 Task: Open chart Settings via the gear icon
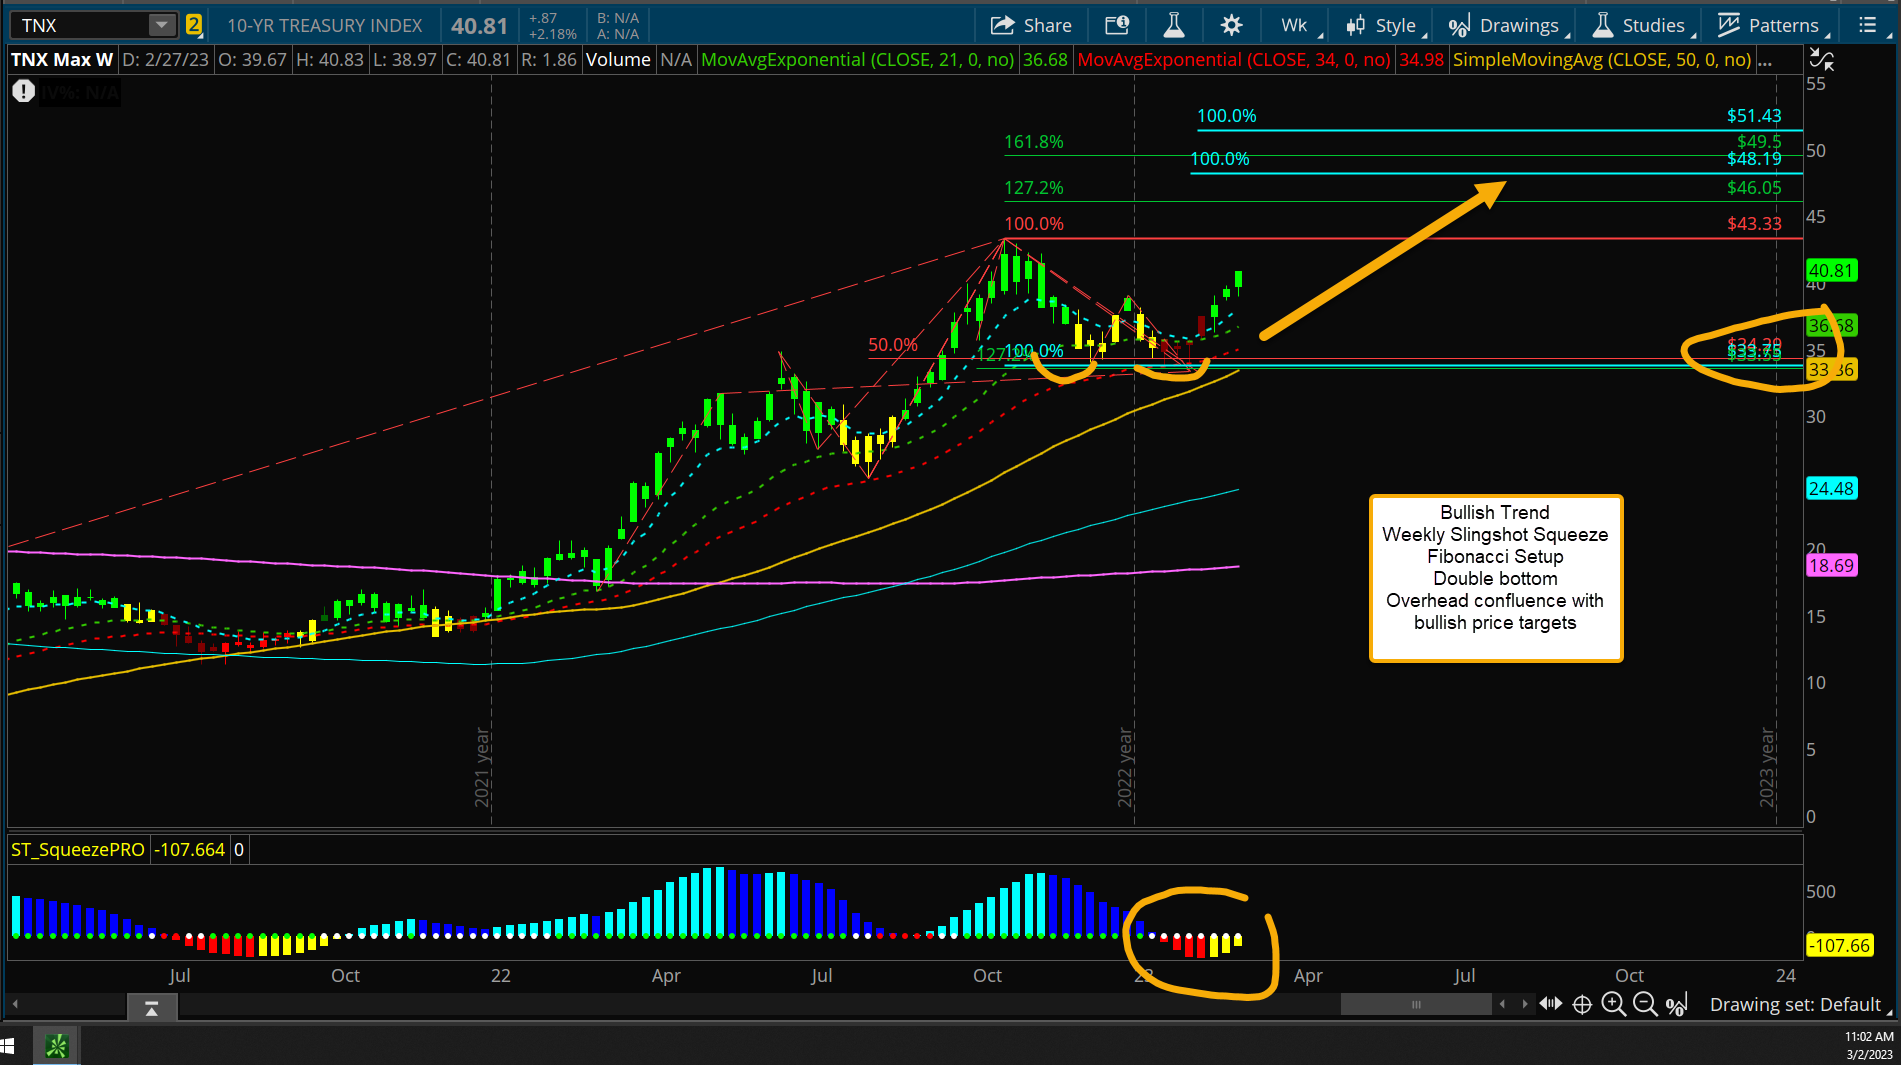click(1231, 24)
